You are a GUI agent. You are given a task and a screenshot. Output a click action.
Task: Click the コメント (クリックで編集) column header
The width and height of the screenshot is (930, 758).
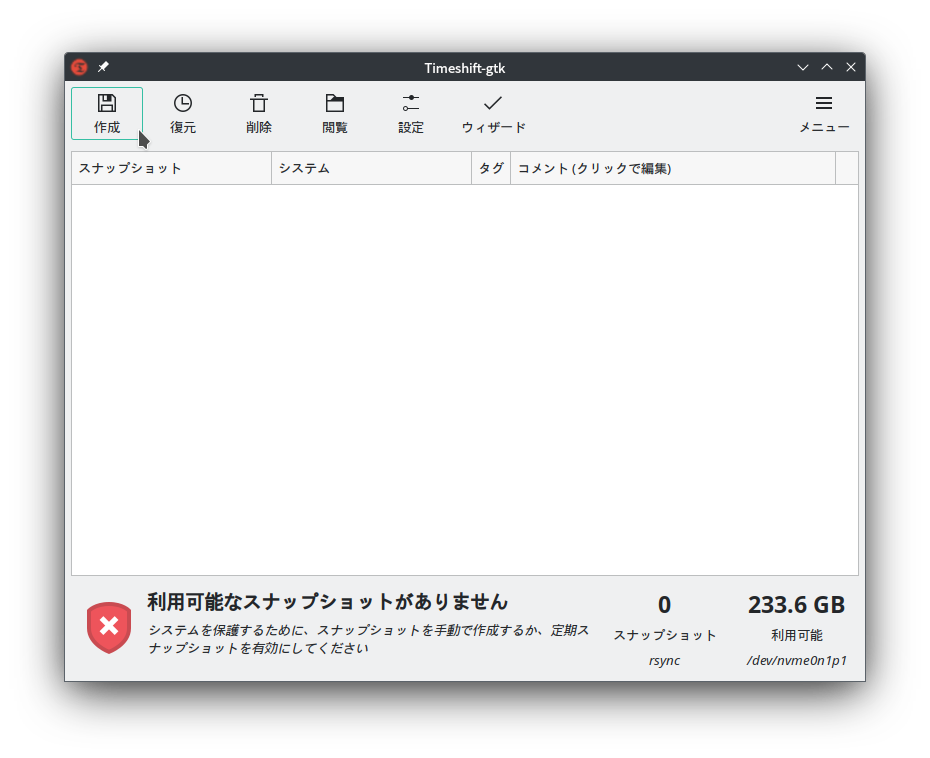673,168
